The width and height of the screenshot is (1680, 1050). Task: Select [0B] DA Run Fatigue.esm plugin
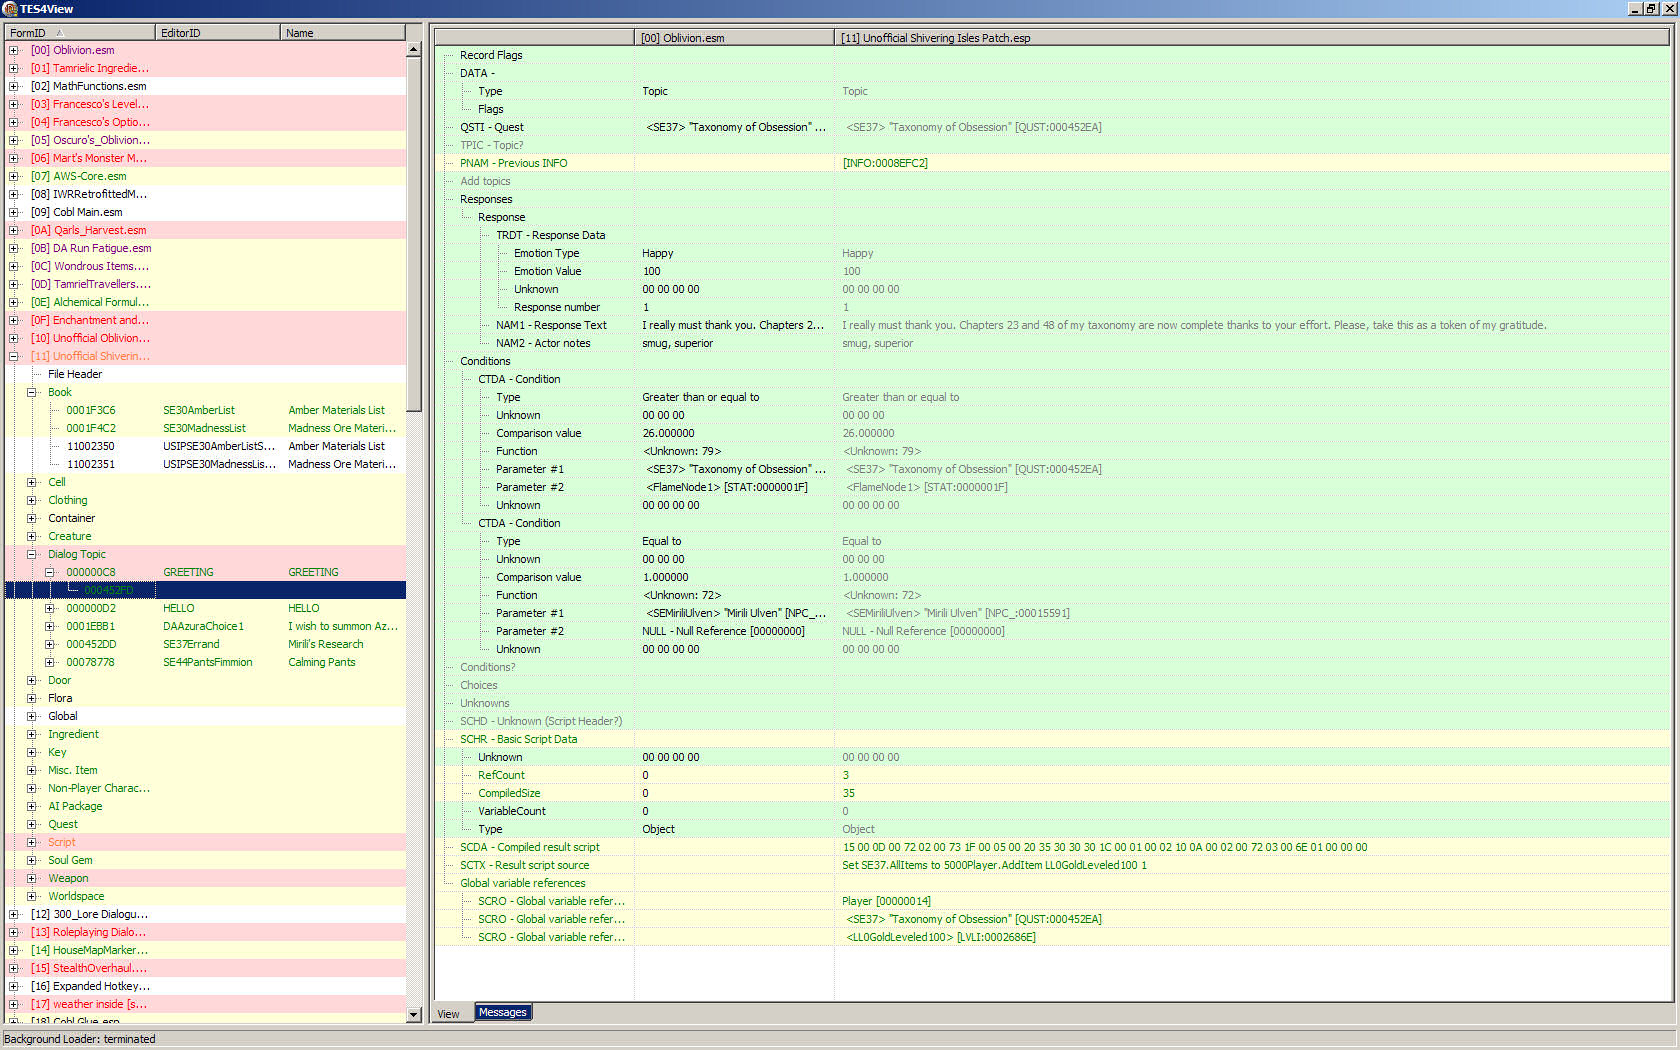pos(91,248)
